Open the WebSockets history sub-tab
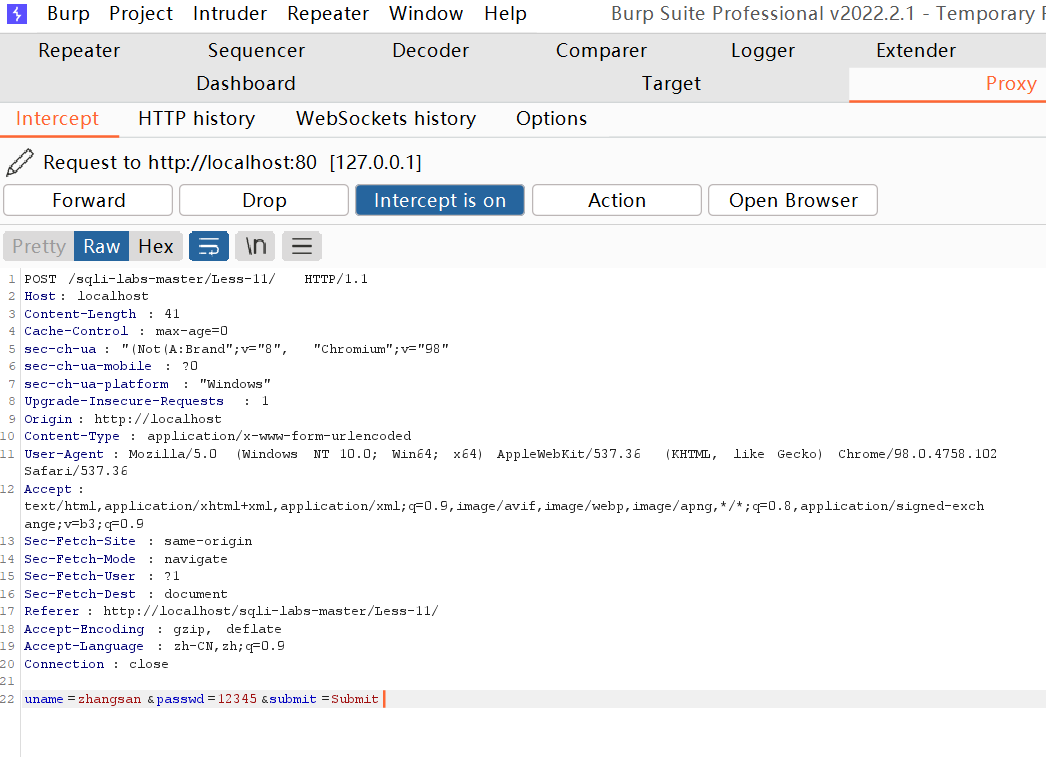Viewport: 1046px width, 757px height. [386, 119]
